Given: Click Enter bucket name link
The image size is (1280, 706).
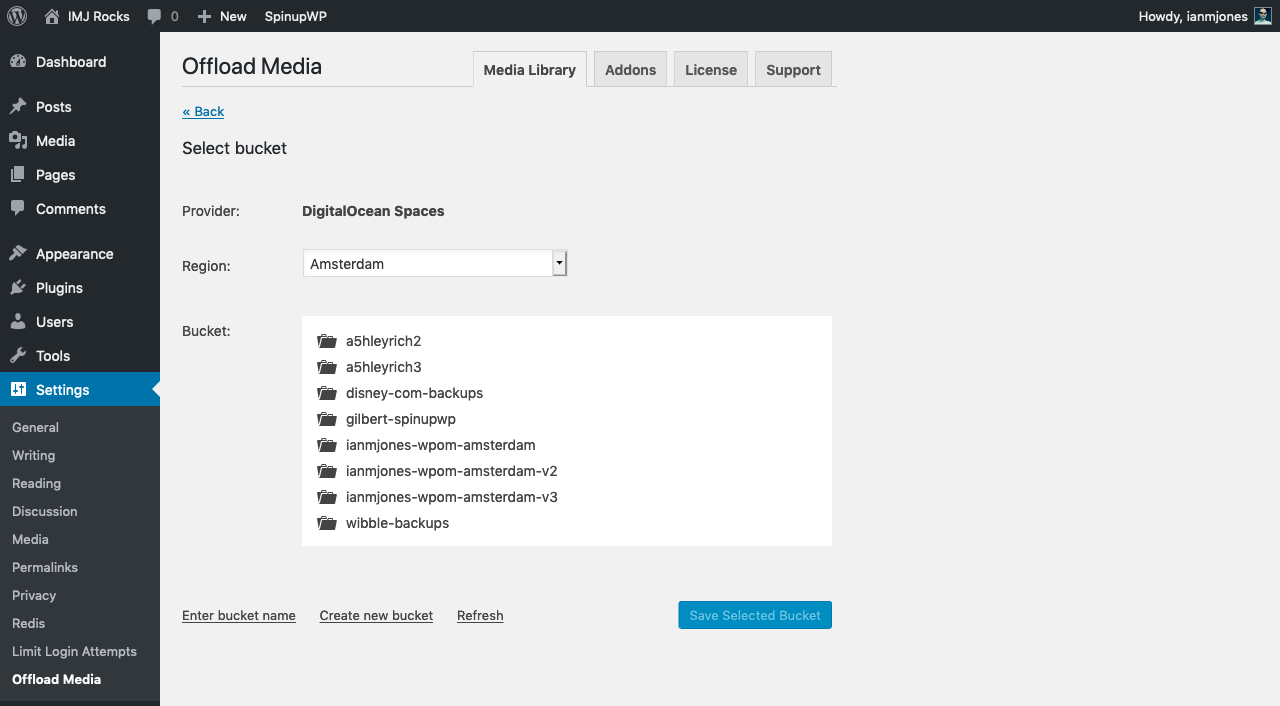Looking at the screenshot, I should (x=239, y=615).
